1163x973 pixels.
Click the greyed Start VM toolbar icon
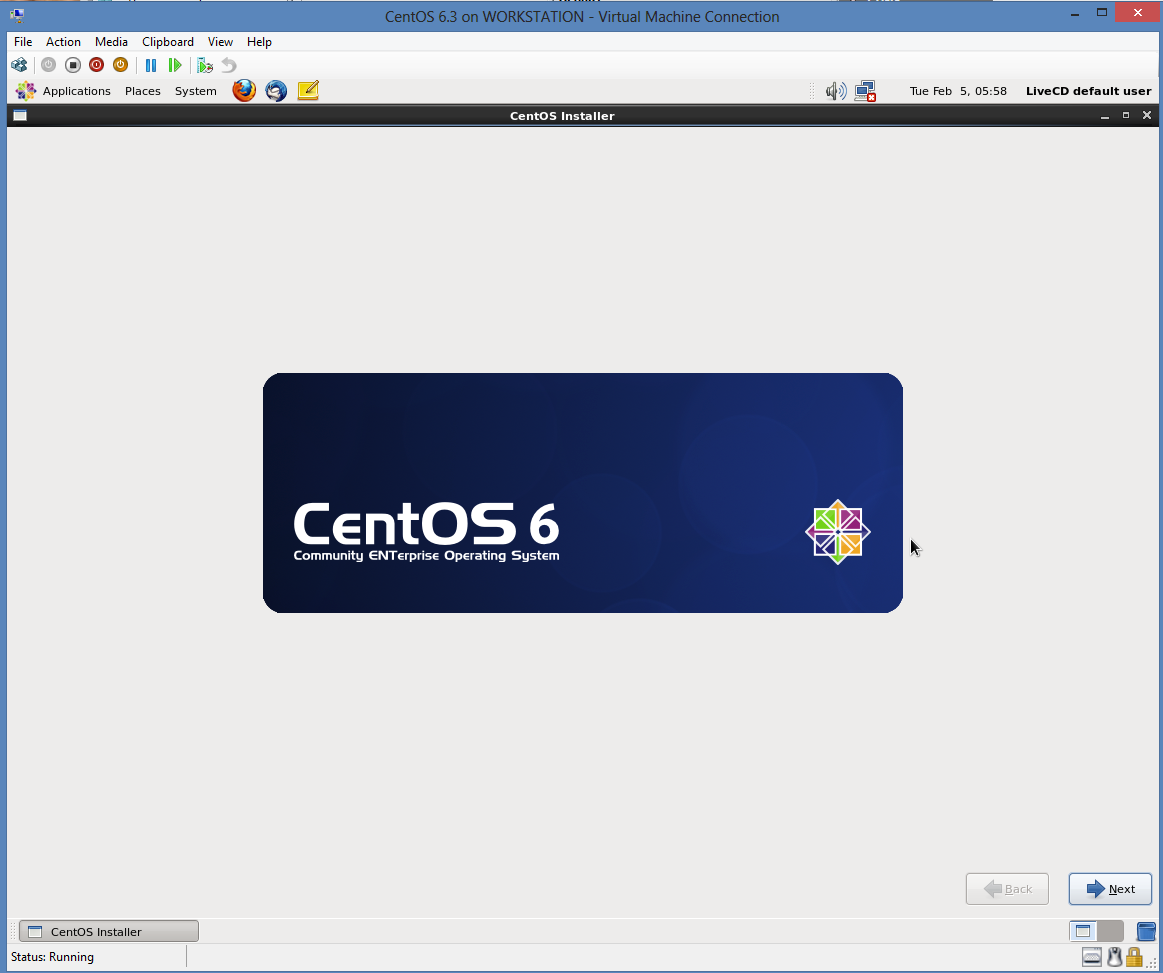pos(48,65)
